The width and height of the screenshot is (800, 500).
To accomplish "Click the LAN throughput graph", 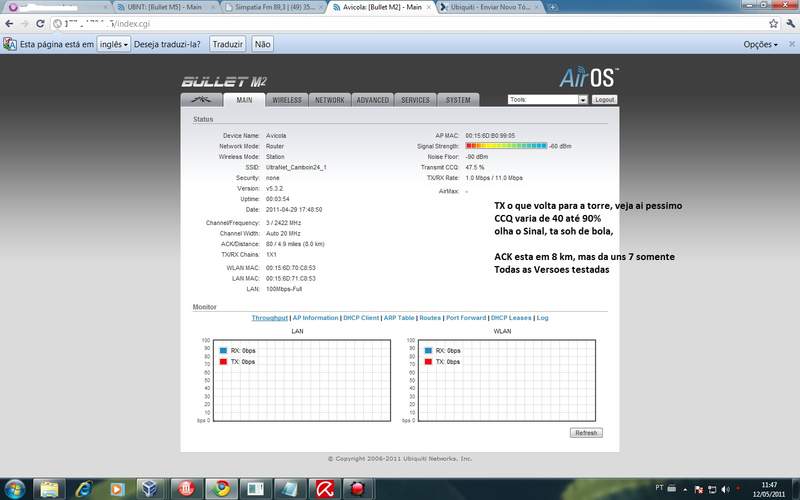I will pos(302,381).
